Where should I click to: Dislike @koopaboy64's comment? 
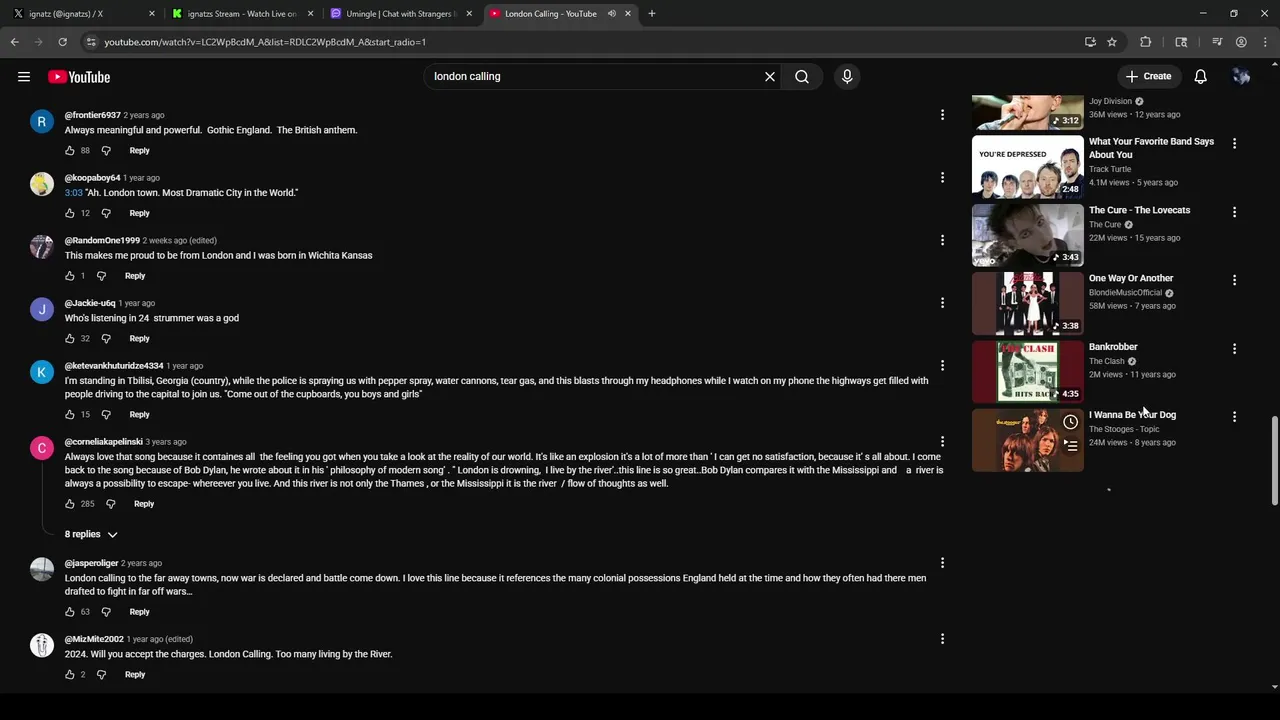[x=106, y=213]
